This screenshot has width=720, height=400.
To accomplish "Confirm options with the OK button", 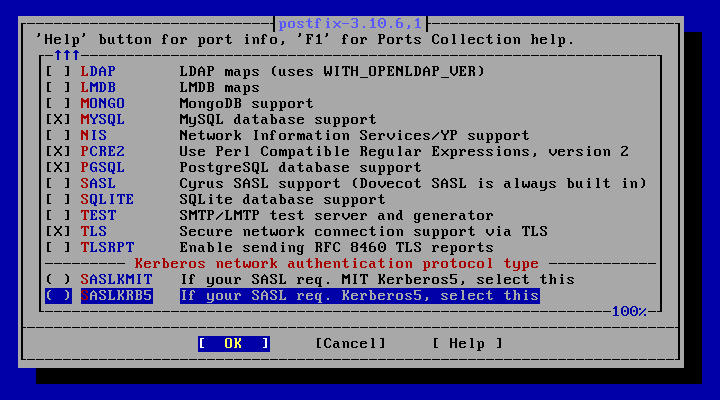I will pos(234,344).
